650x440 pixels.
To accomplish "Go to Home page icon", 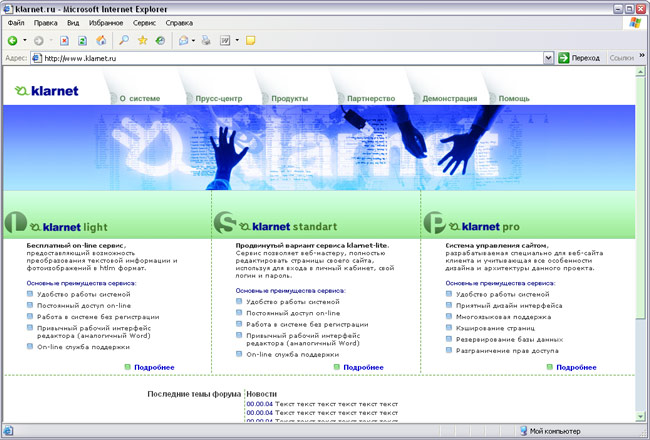I will 100,41.
